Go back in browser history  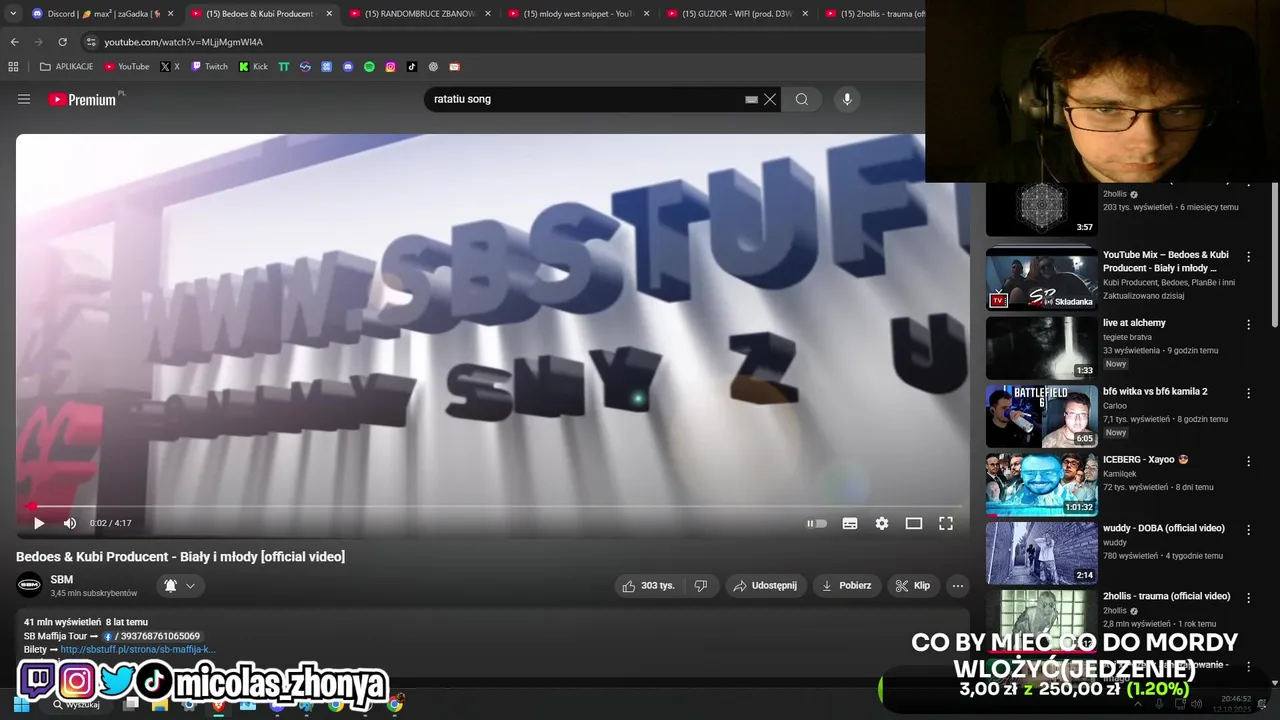pos(14,42)
